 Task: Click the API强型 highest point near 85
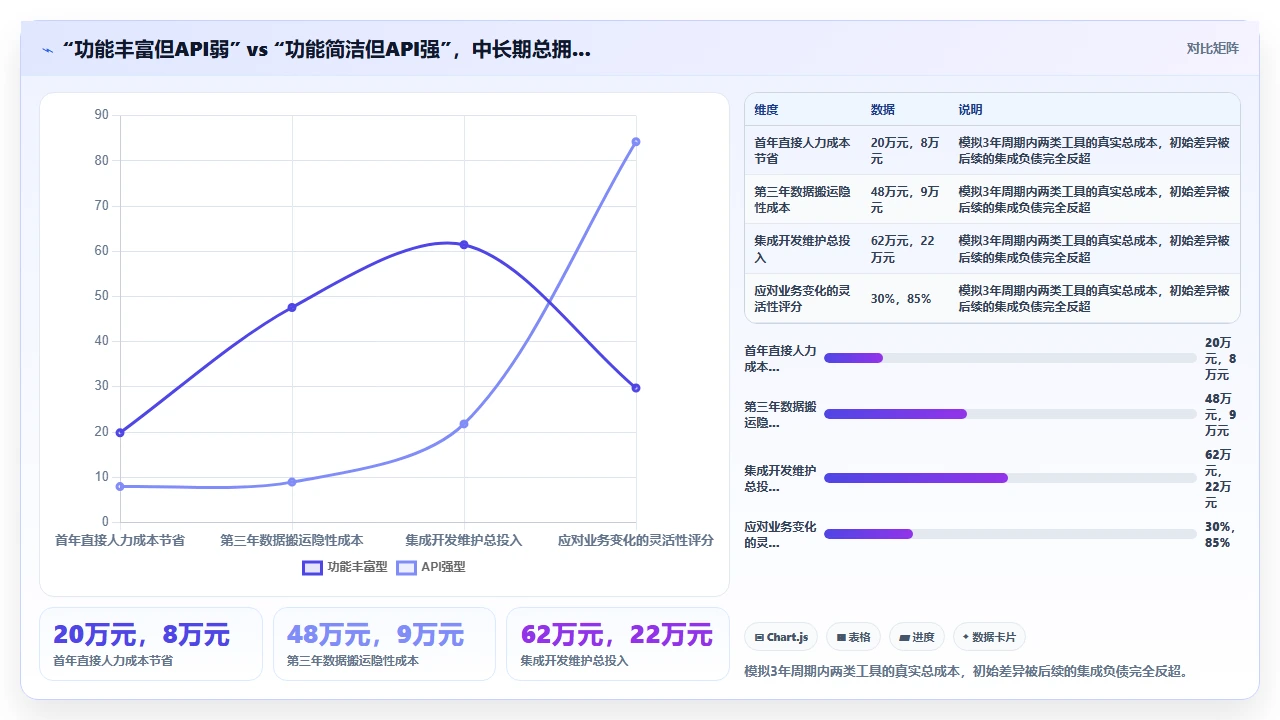pyautogui.click(x=636, y=141)
